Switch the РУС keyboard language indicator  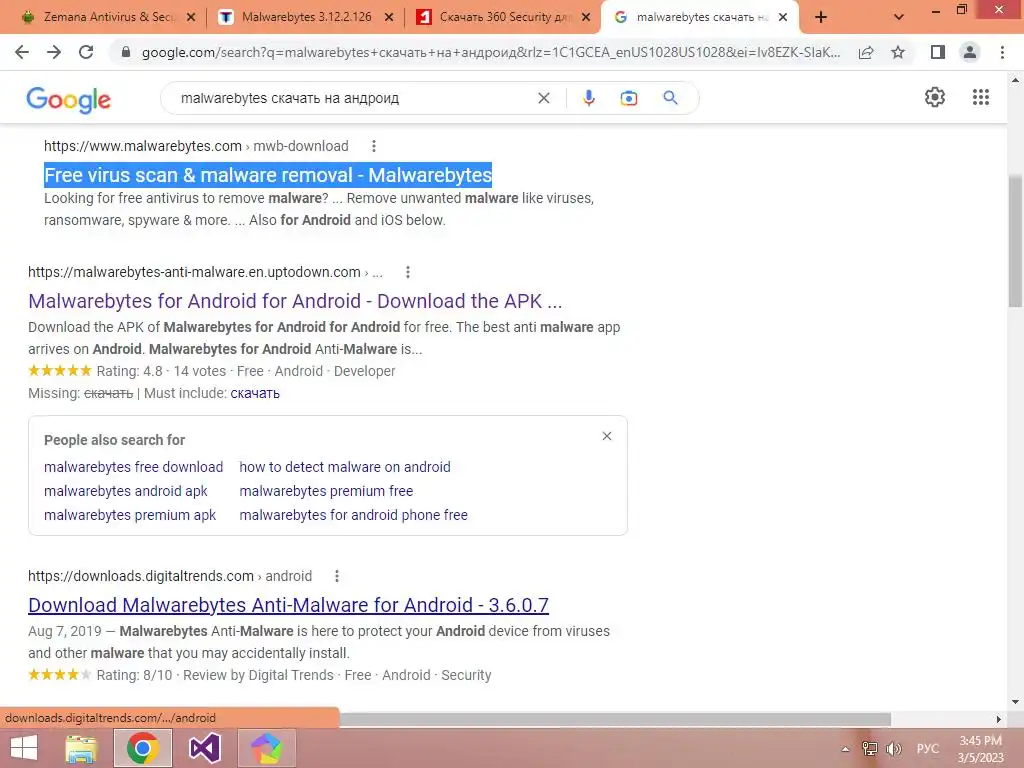[x=927, y=748]
